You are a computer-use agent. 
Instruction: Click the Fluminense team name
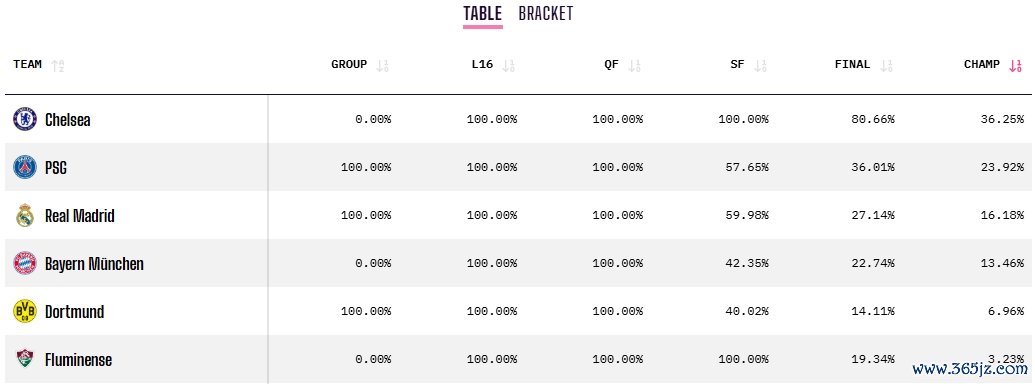pos(79,360)
